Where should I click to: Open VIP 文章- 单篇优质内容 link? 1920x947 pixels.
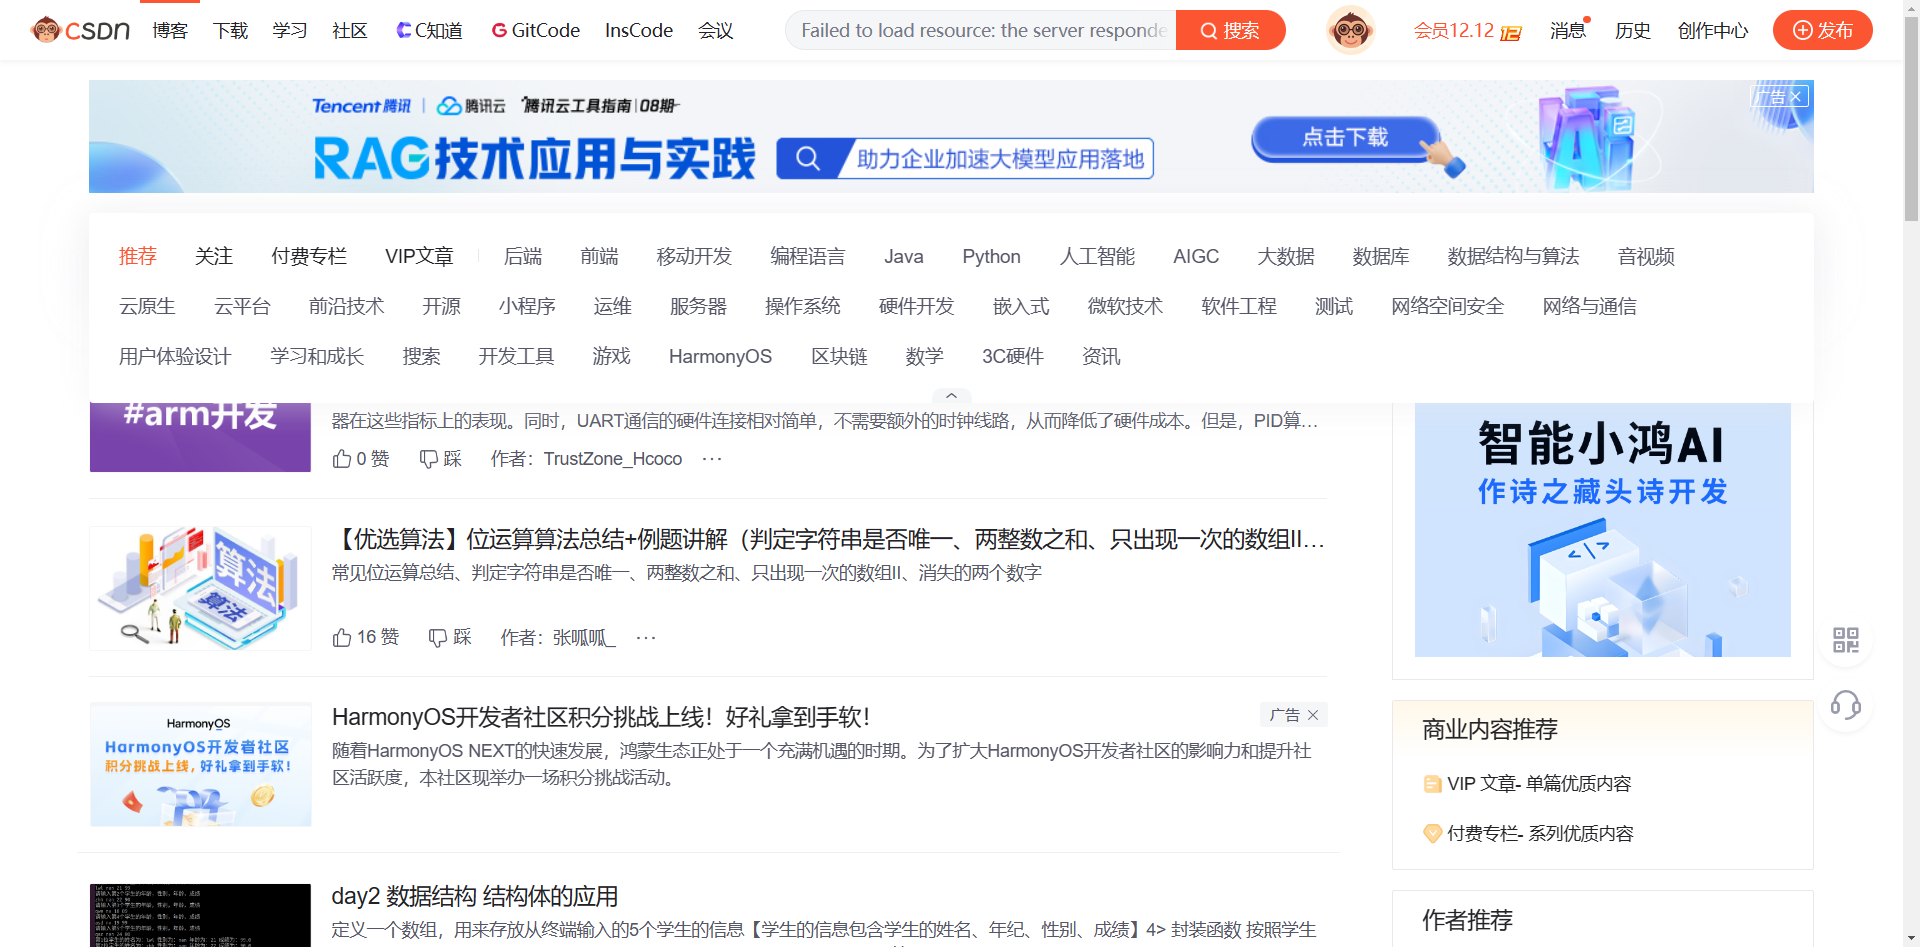[x=1538, y=783]
